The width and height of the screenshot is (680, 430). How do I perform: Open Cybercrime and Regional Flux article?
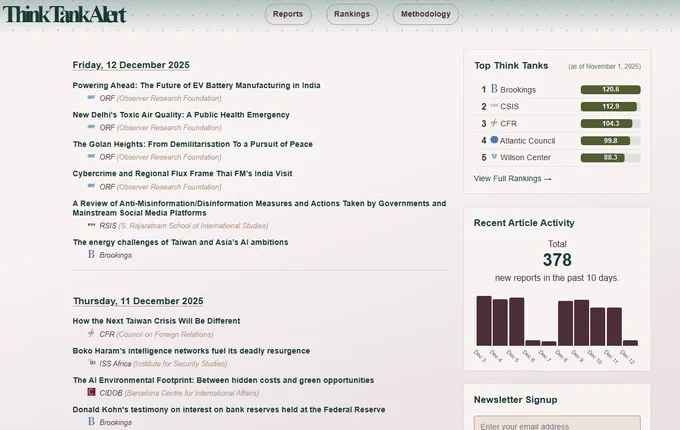[x=182, y=173]
